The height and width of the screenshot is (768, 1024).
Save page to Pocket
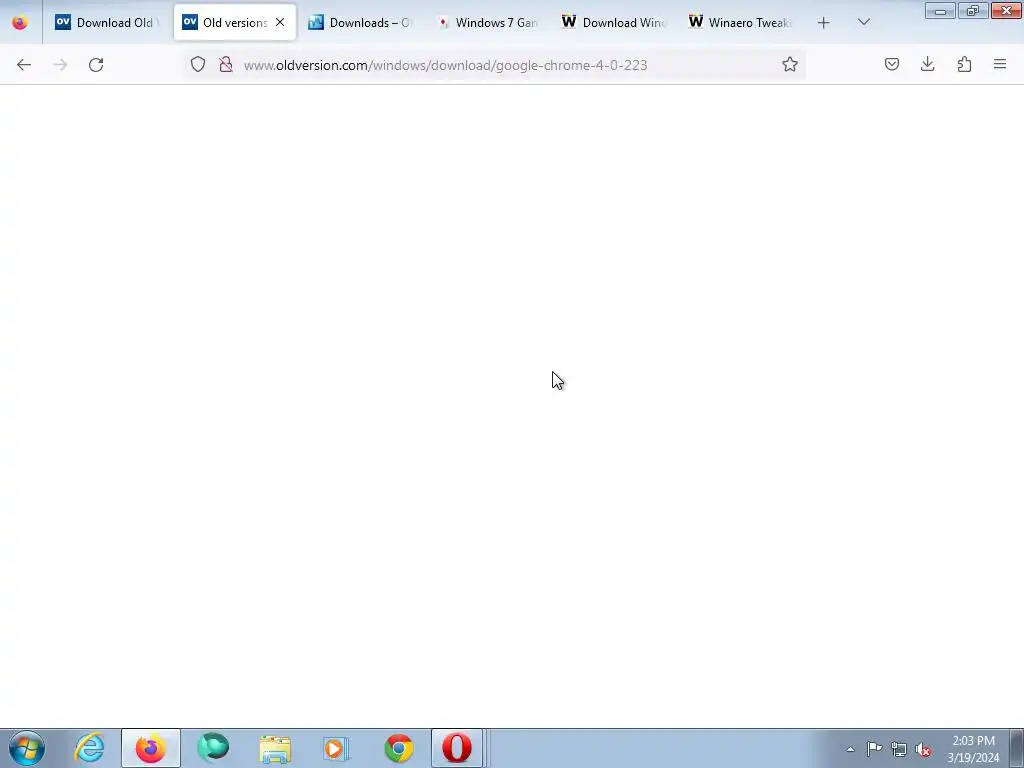891,64
